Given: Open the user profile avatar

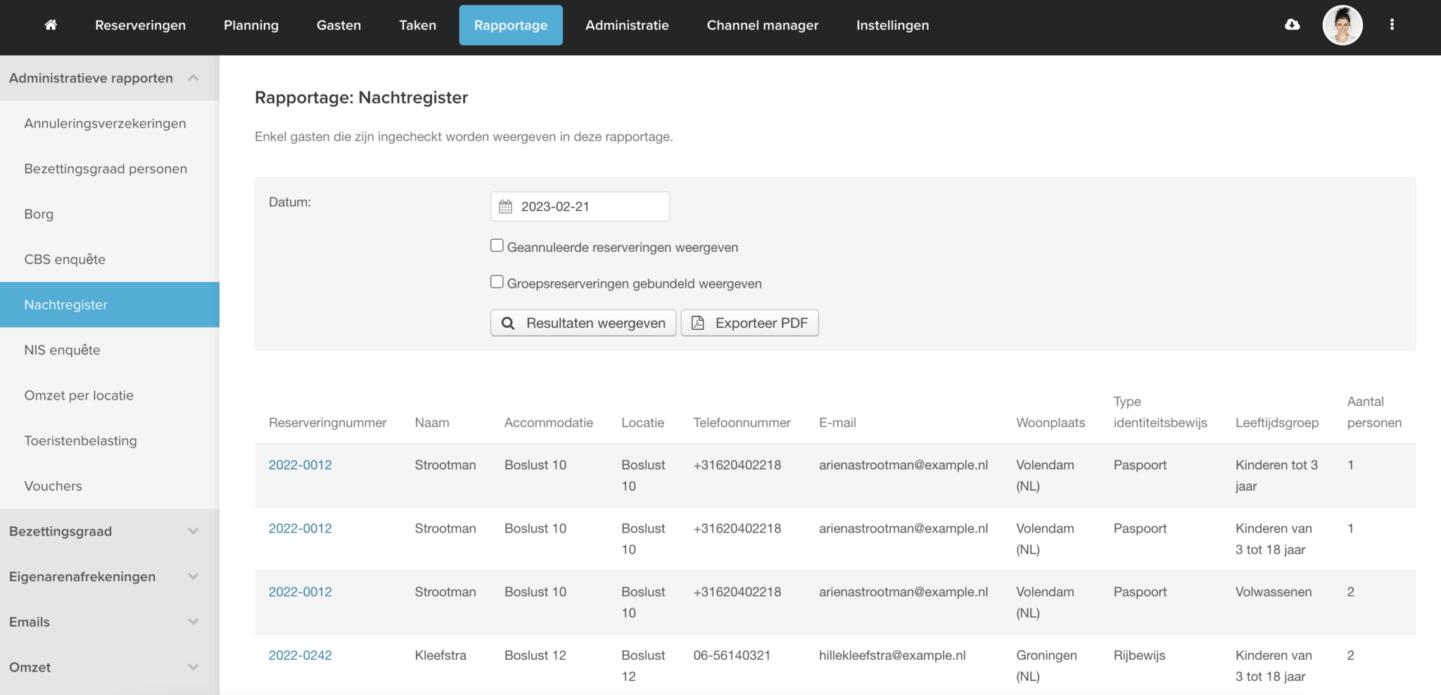Looking at the screenshot, I should pyautogui.click(x=1342, y=25).
